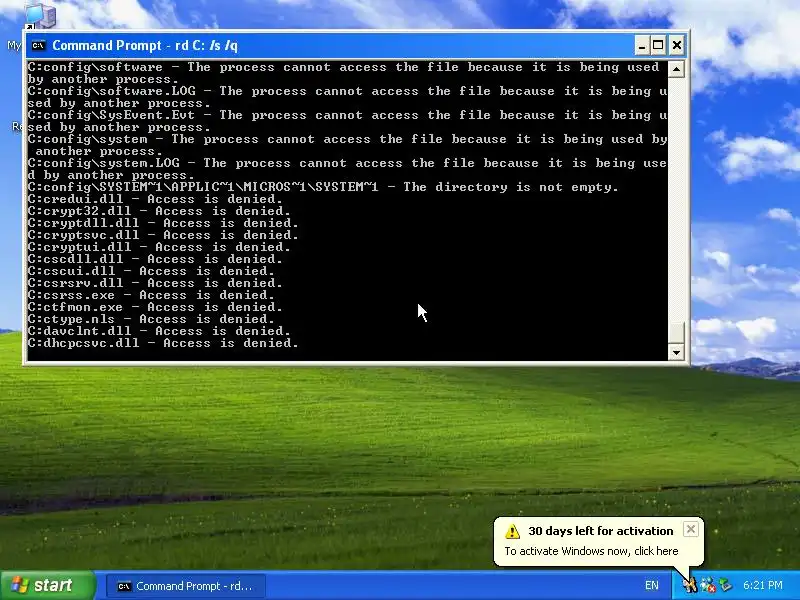Click the 'C:csrsrv.dll' output line
The height and width of the screenshot is (600, 800).
point(155,283)
